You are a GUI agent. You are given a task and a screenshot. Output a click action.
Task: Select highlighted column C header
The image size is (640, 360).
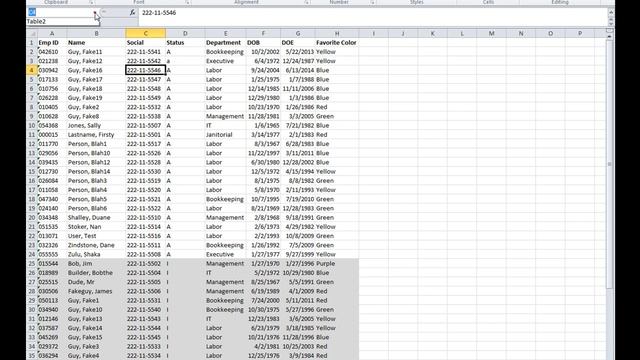tap(145, 33)
